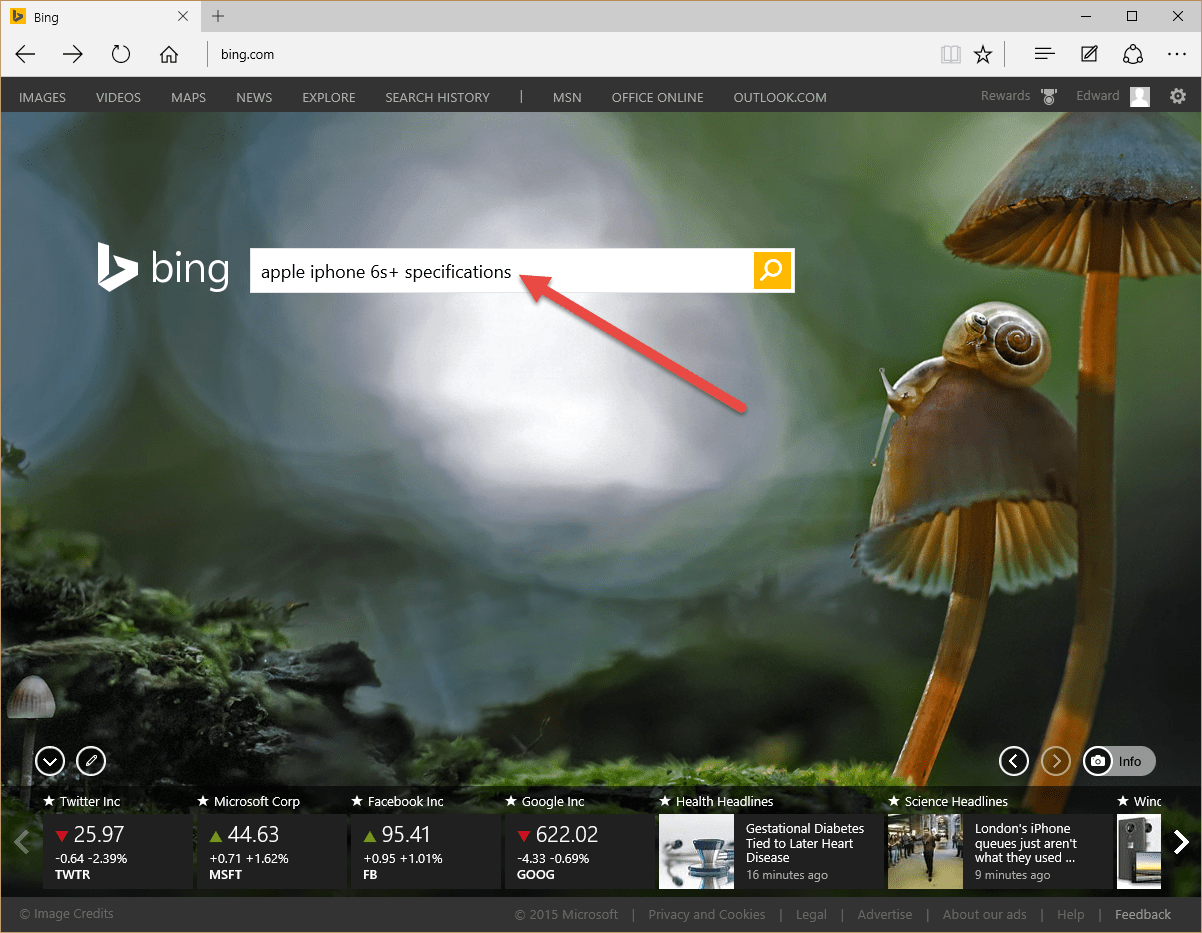This screenshot has height=933, width=1202.
Task: Open NEWS in Bing navigation
Action: 254,97
